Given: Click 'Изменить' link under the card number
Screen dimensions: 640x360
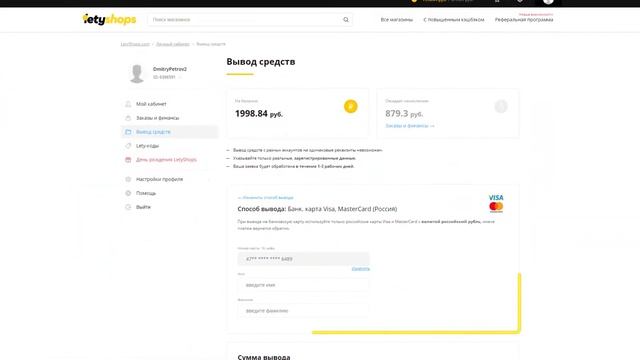Looking at the screenshot, I should coord(361,269).
